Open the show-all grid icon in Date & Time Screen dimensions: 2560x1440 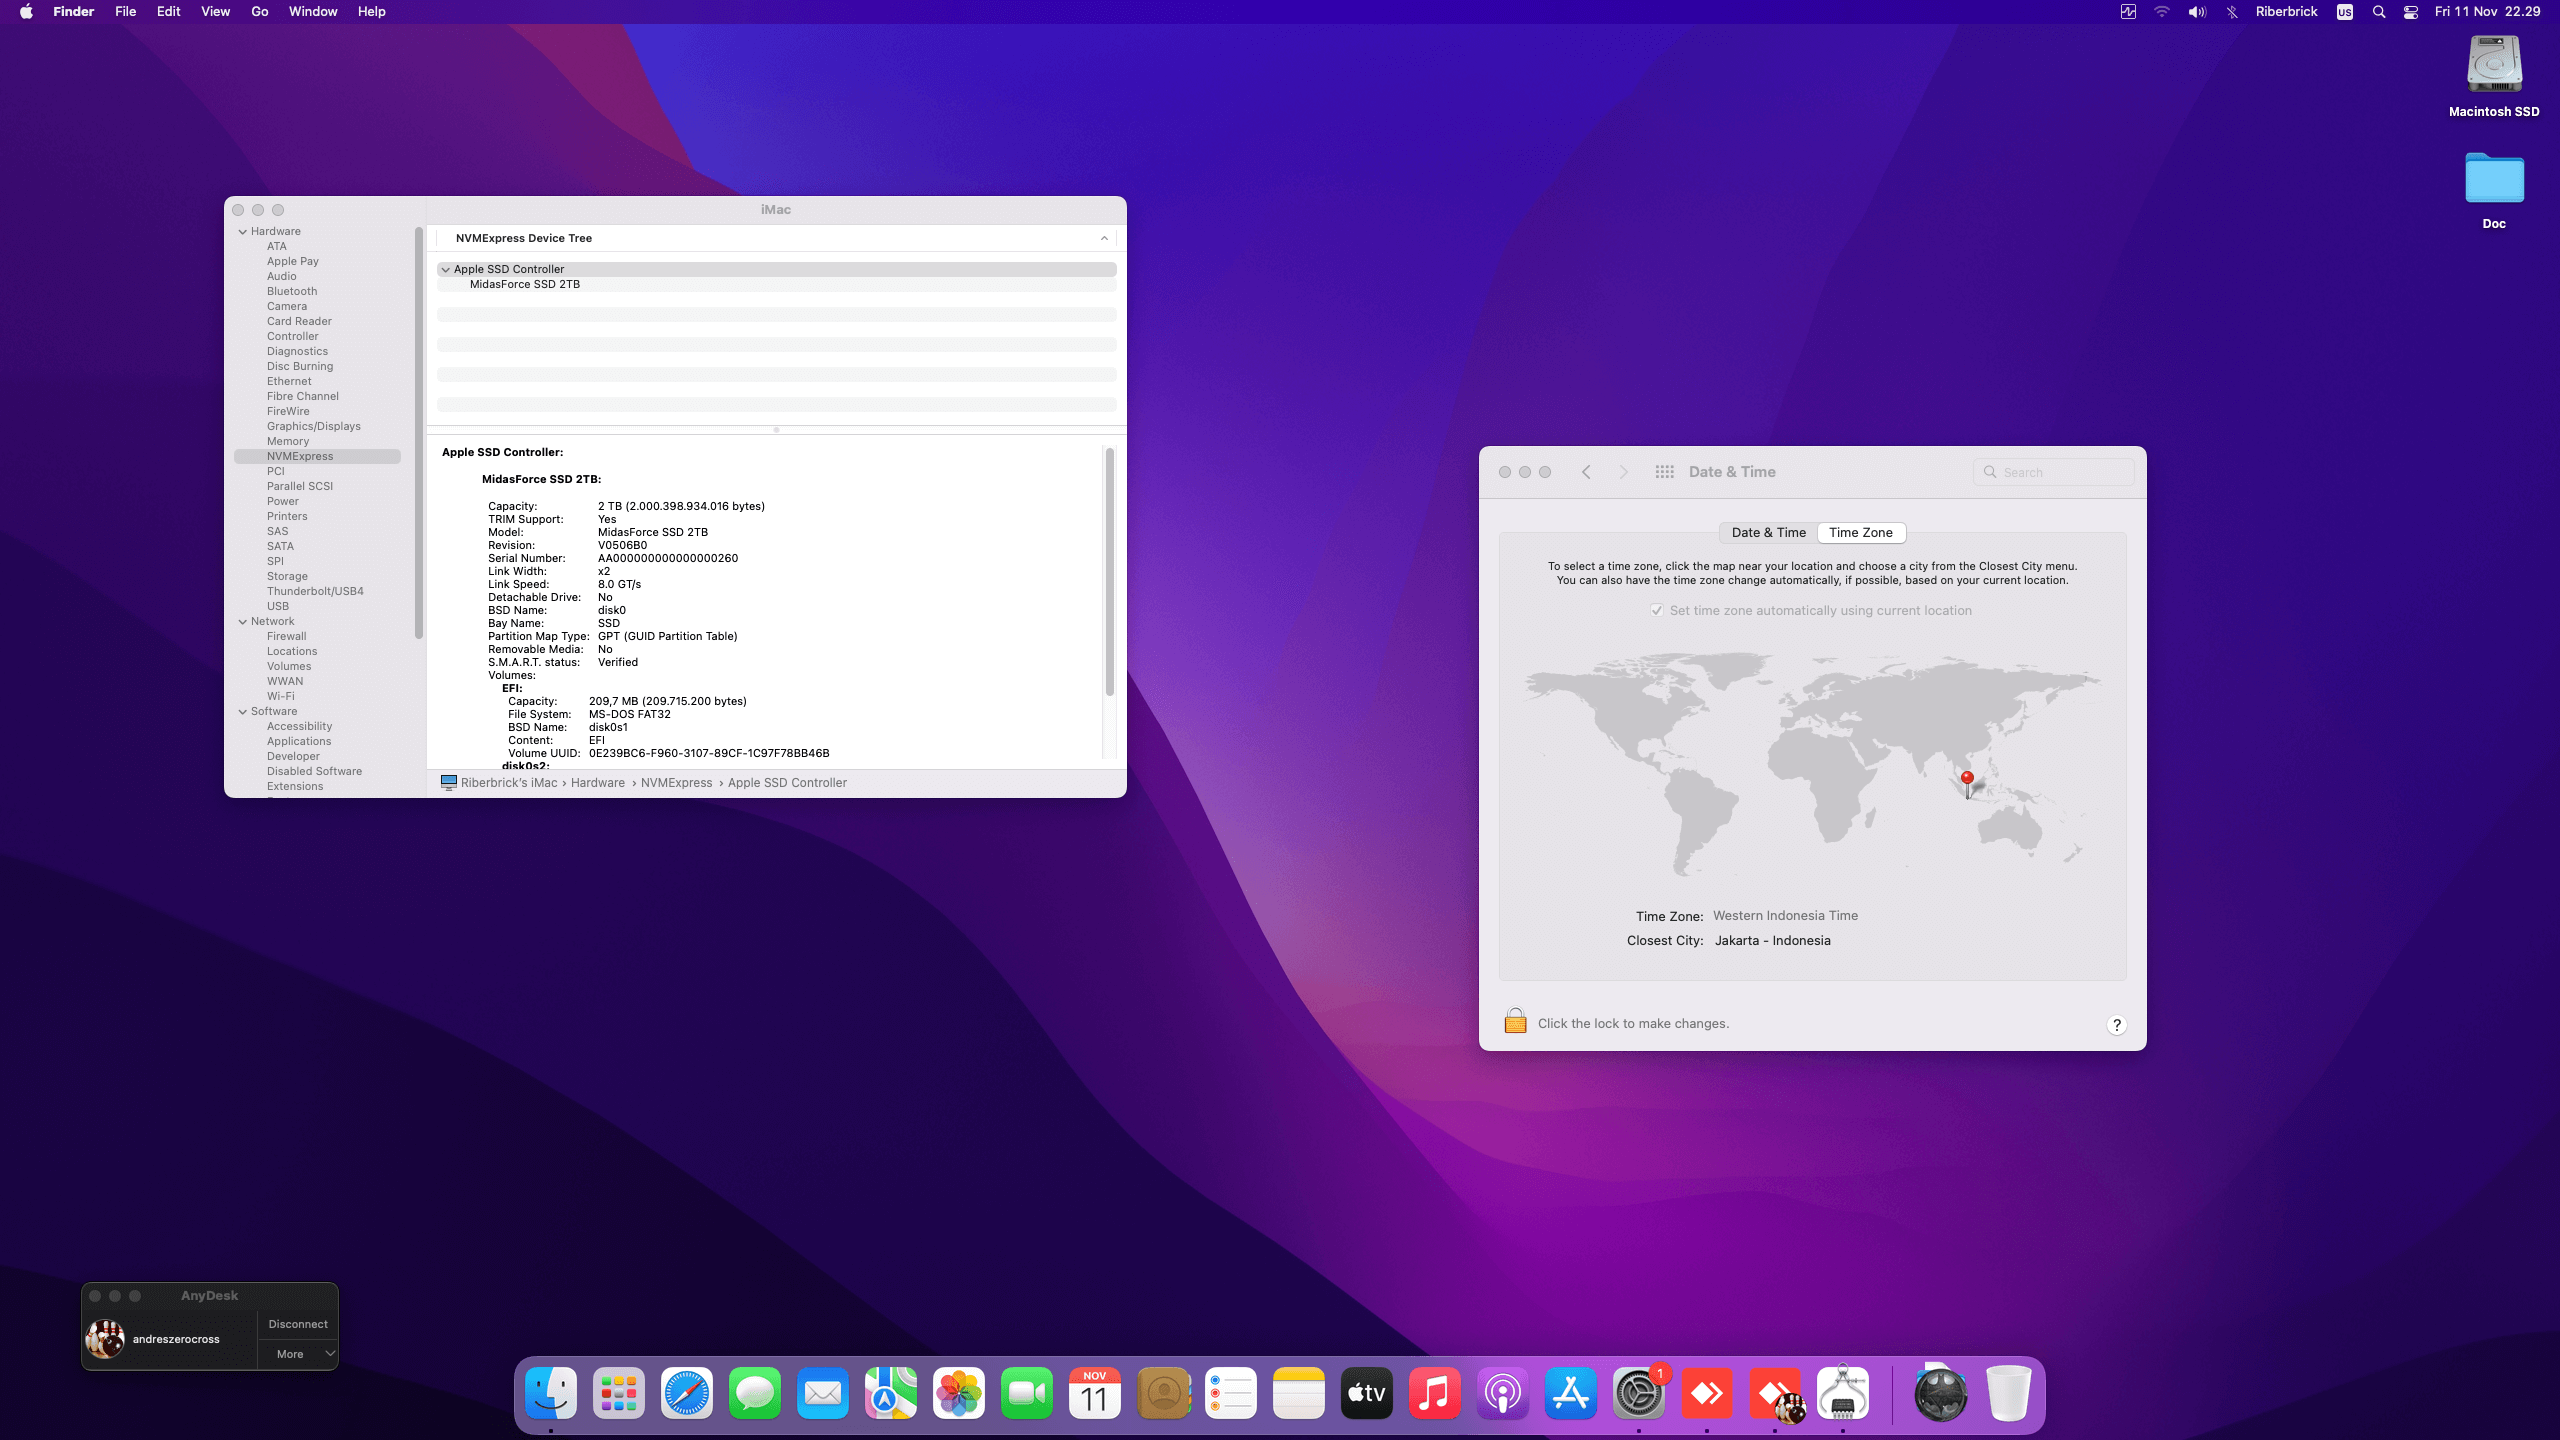point(1664,472)
